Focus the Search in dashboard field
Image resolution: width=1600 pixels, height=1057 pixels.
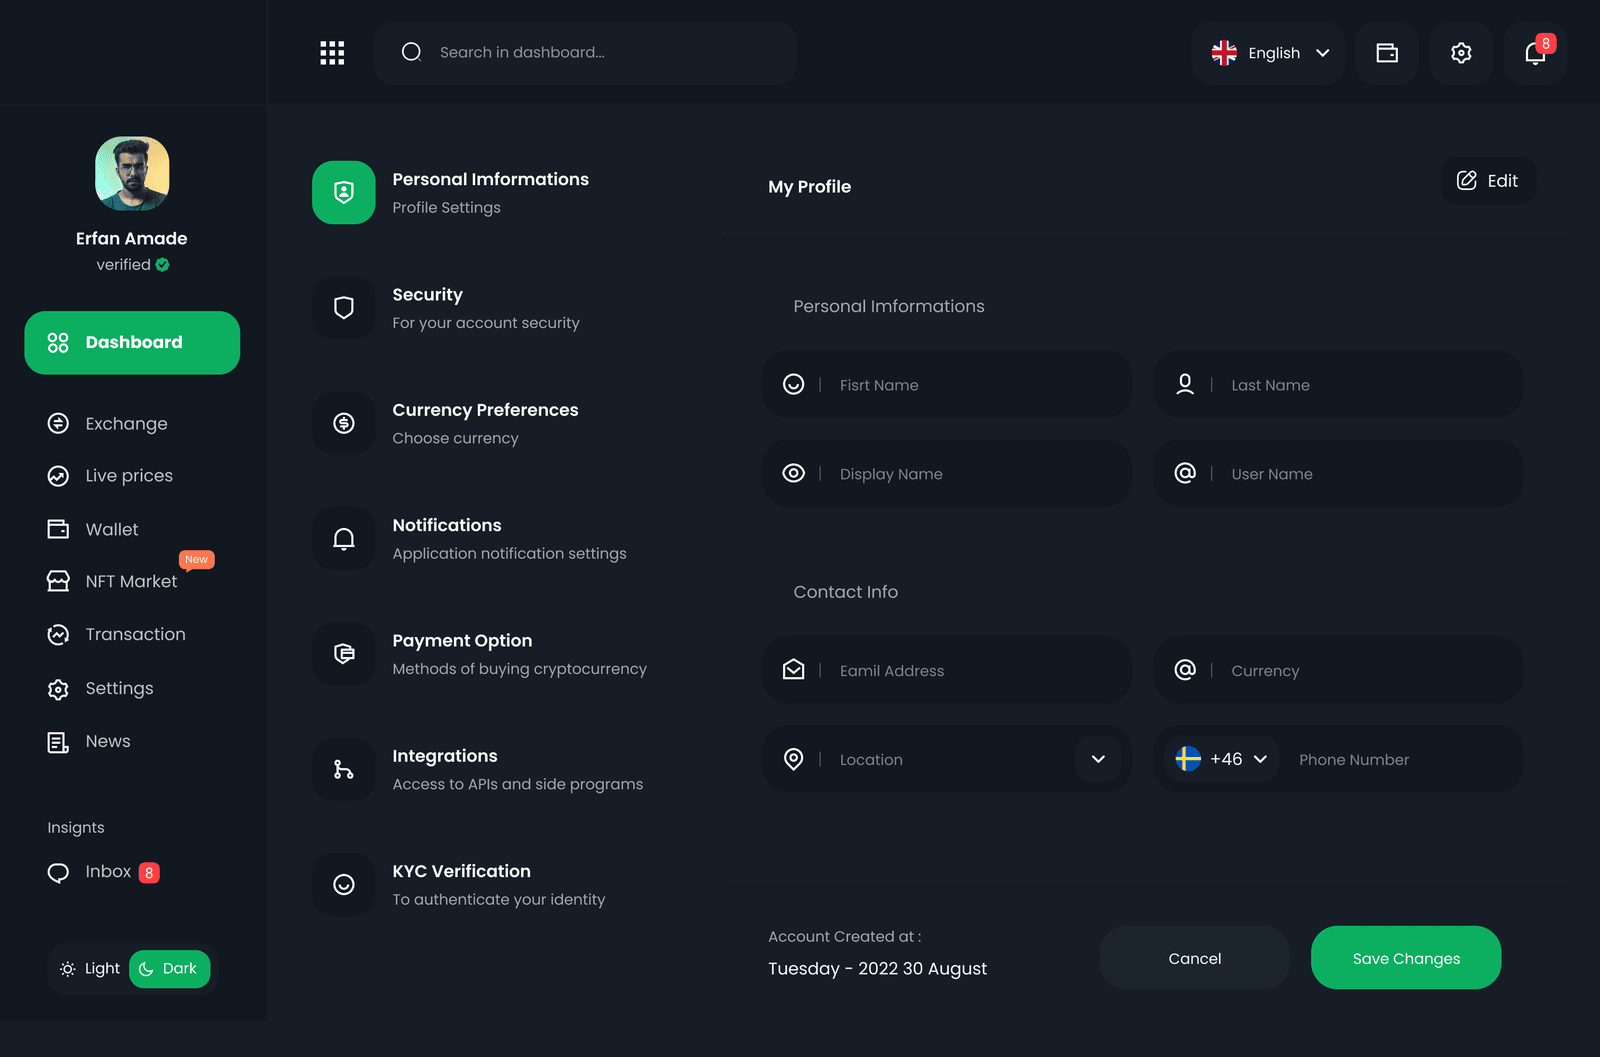[585, 53]
